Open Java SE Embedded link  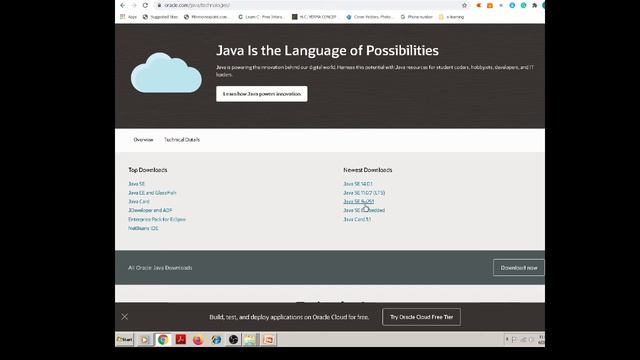click(364, 210)
